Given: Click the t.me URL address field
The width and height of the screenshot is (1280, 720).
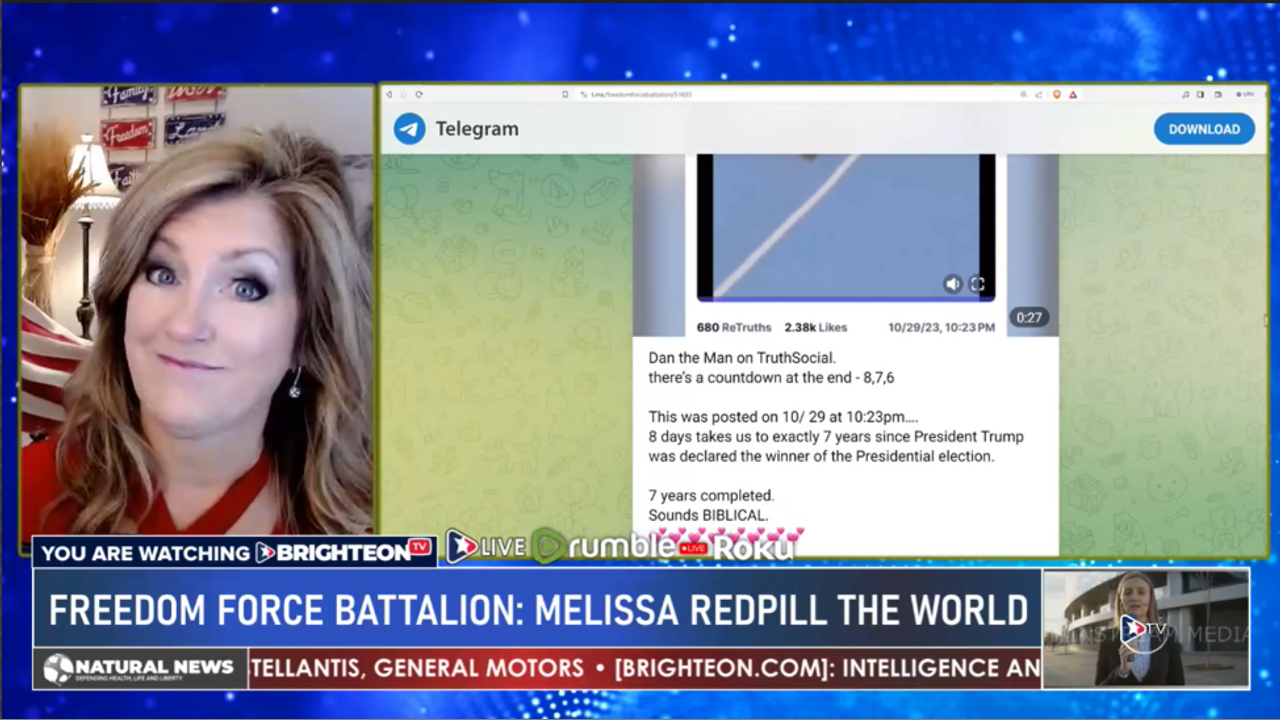Looking at the screenshot, I should click(x=640, y=94).
